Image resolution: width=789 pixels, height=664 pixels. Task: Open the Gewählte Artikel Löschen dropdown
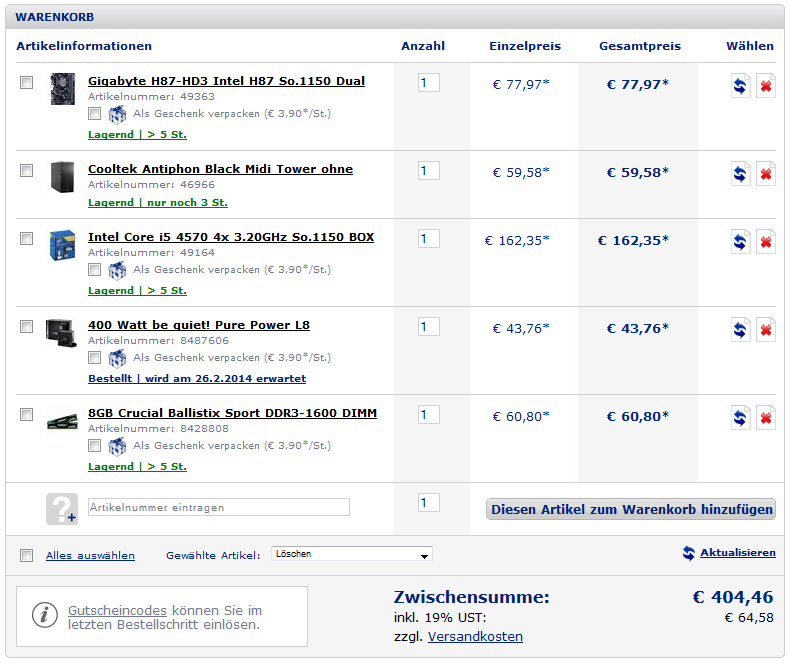[x=352, y=554]
